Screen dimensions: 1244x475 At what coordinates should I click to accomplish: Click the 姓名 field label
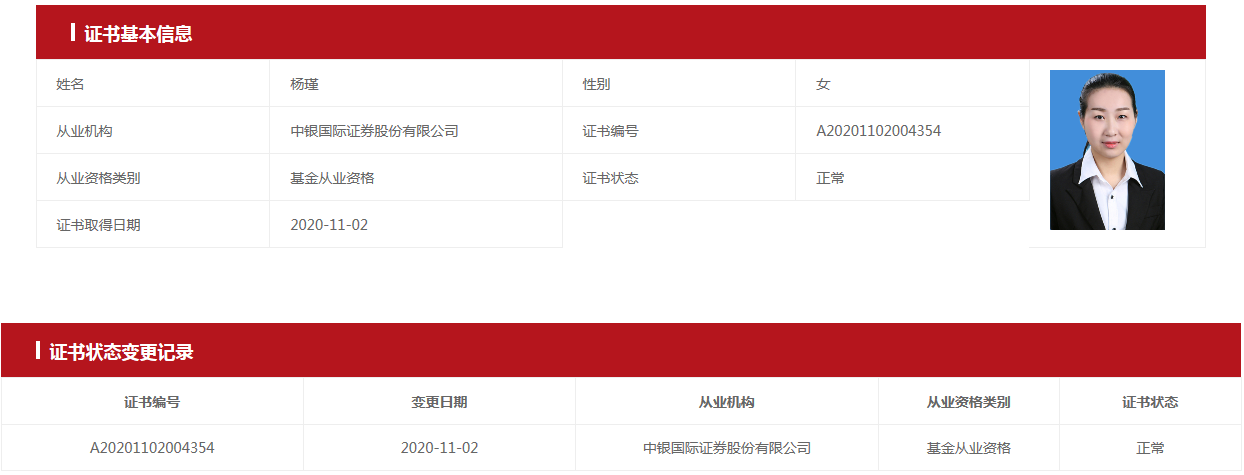70,84
